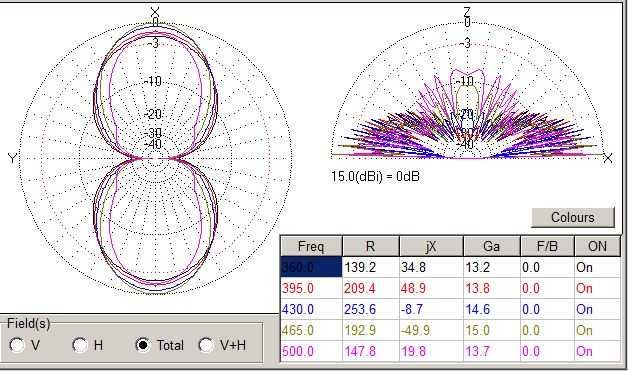Toggle On cell for 465.0 row
The image size is (628, 371).
coord(598,330)
